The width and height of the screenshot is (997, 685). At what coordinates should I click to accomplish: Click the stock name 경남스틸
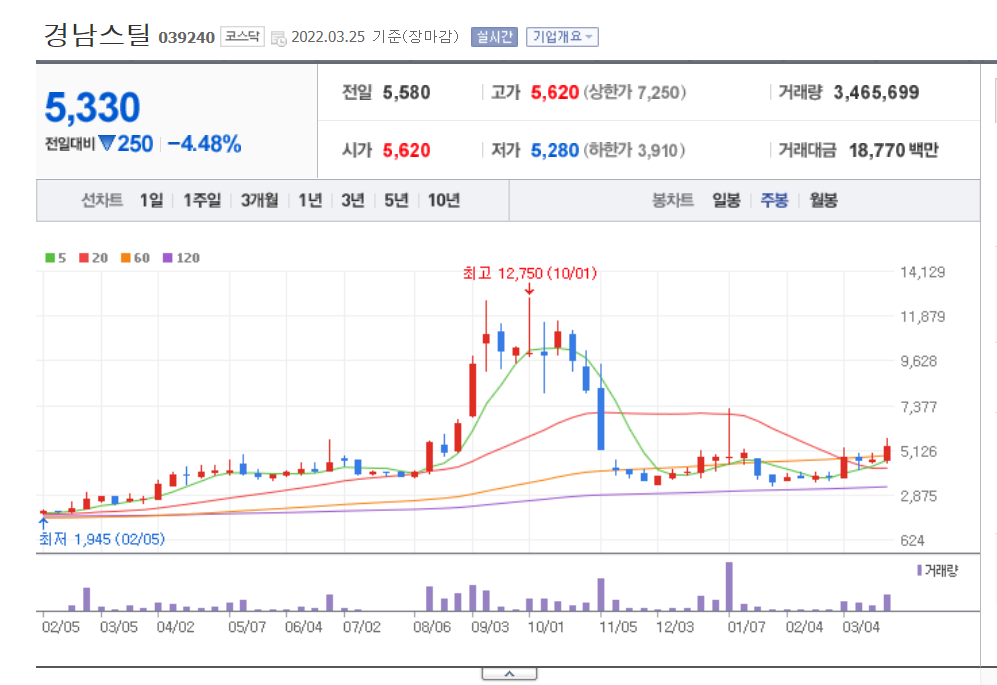point(97,35)
